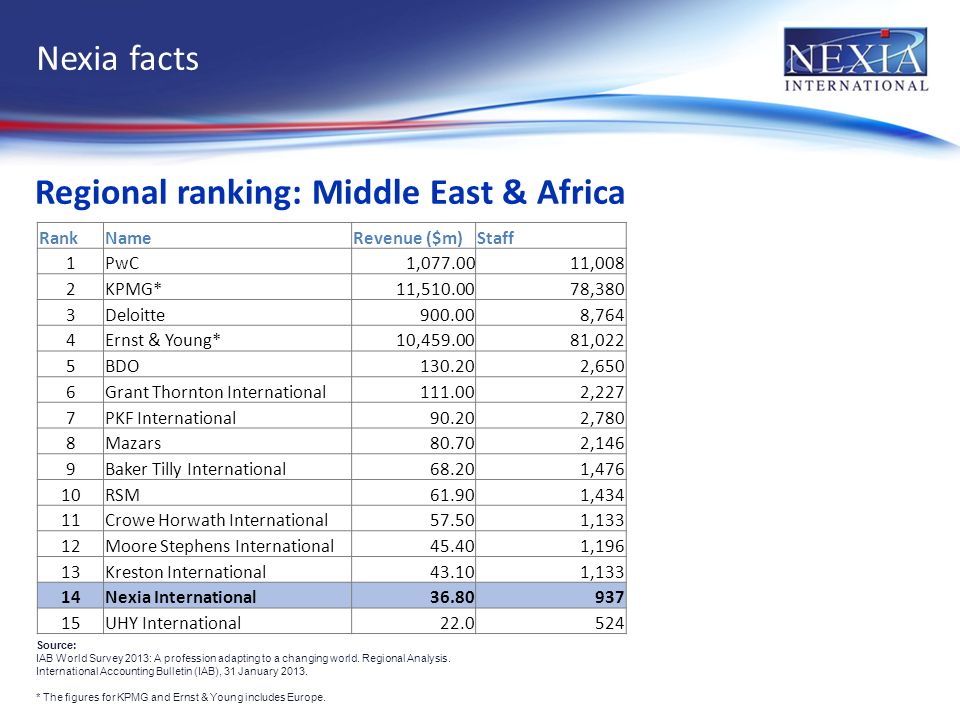Viewport: 960px width, 720px height.
Task: Click Kreston revenue value 43.10
Action: tap(452, 571)
